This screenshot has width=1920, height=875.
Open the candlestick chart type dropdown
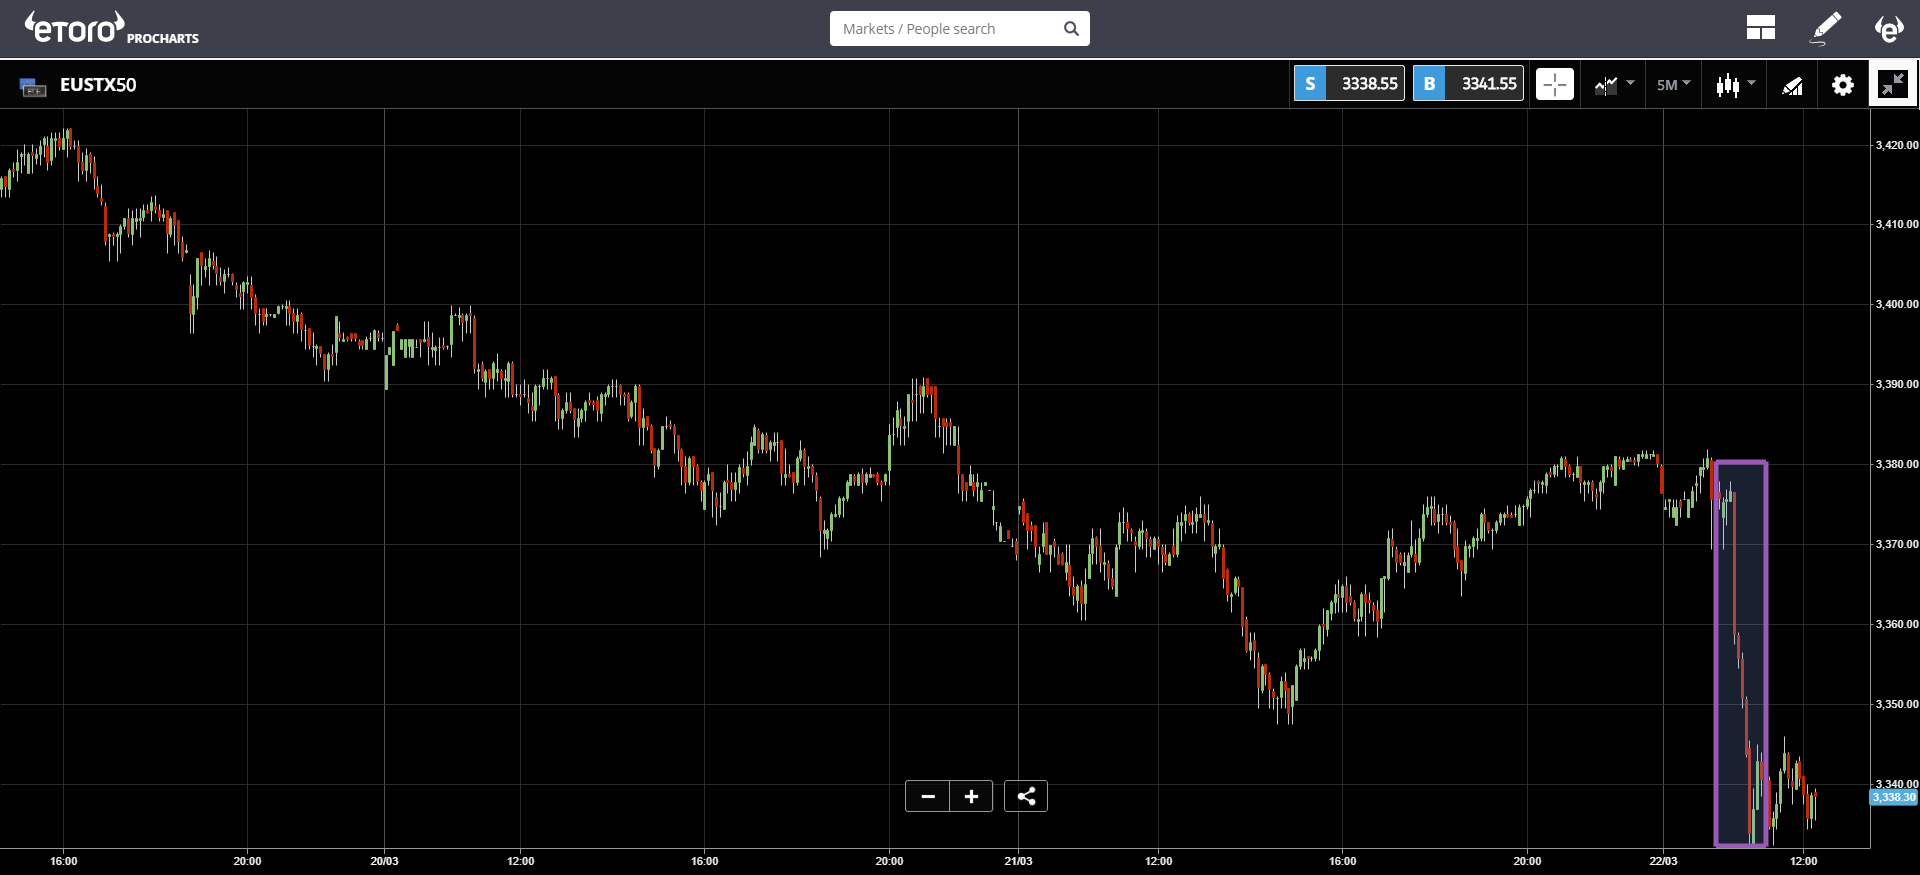(x=1735, y=85)
